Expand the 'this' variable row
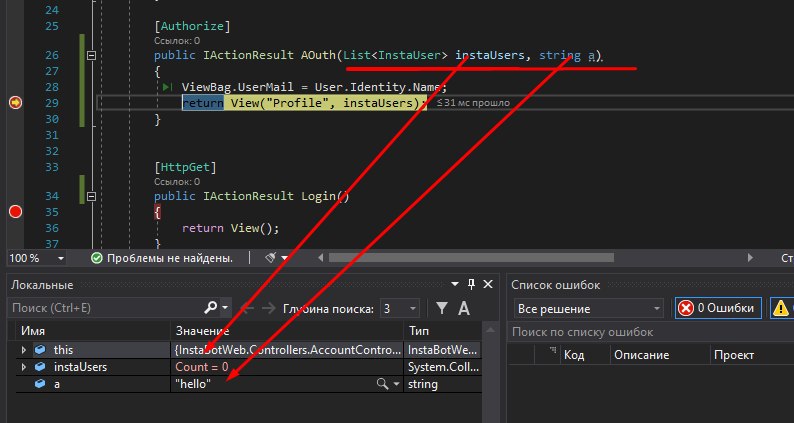The height and width of the screenshot is (423, 794). coord(23,350)
